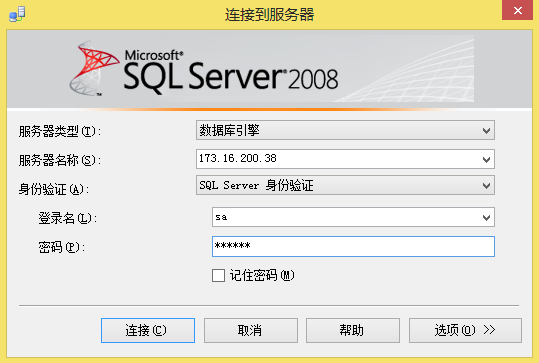Click the 取消 button

[x=251, y=330]
